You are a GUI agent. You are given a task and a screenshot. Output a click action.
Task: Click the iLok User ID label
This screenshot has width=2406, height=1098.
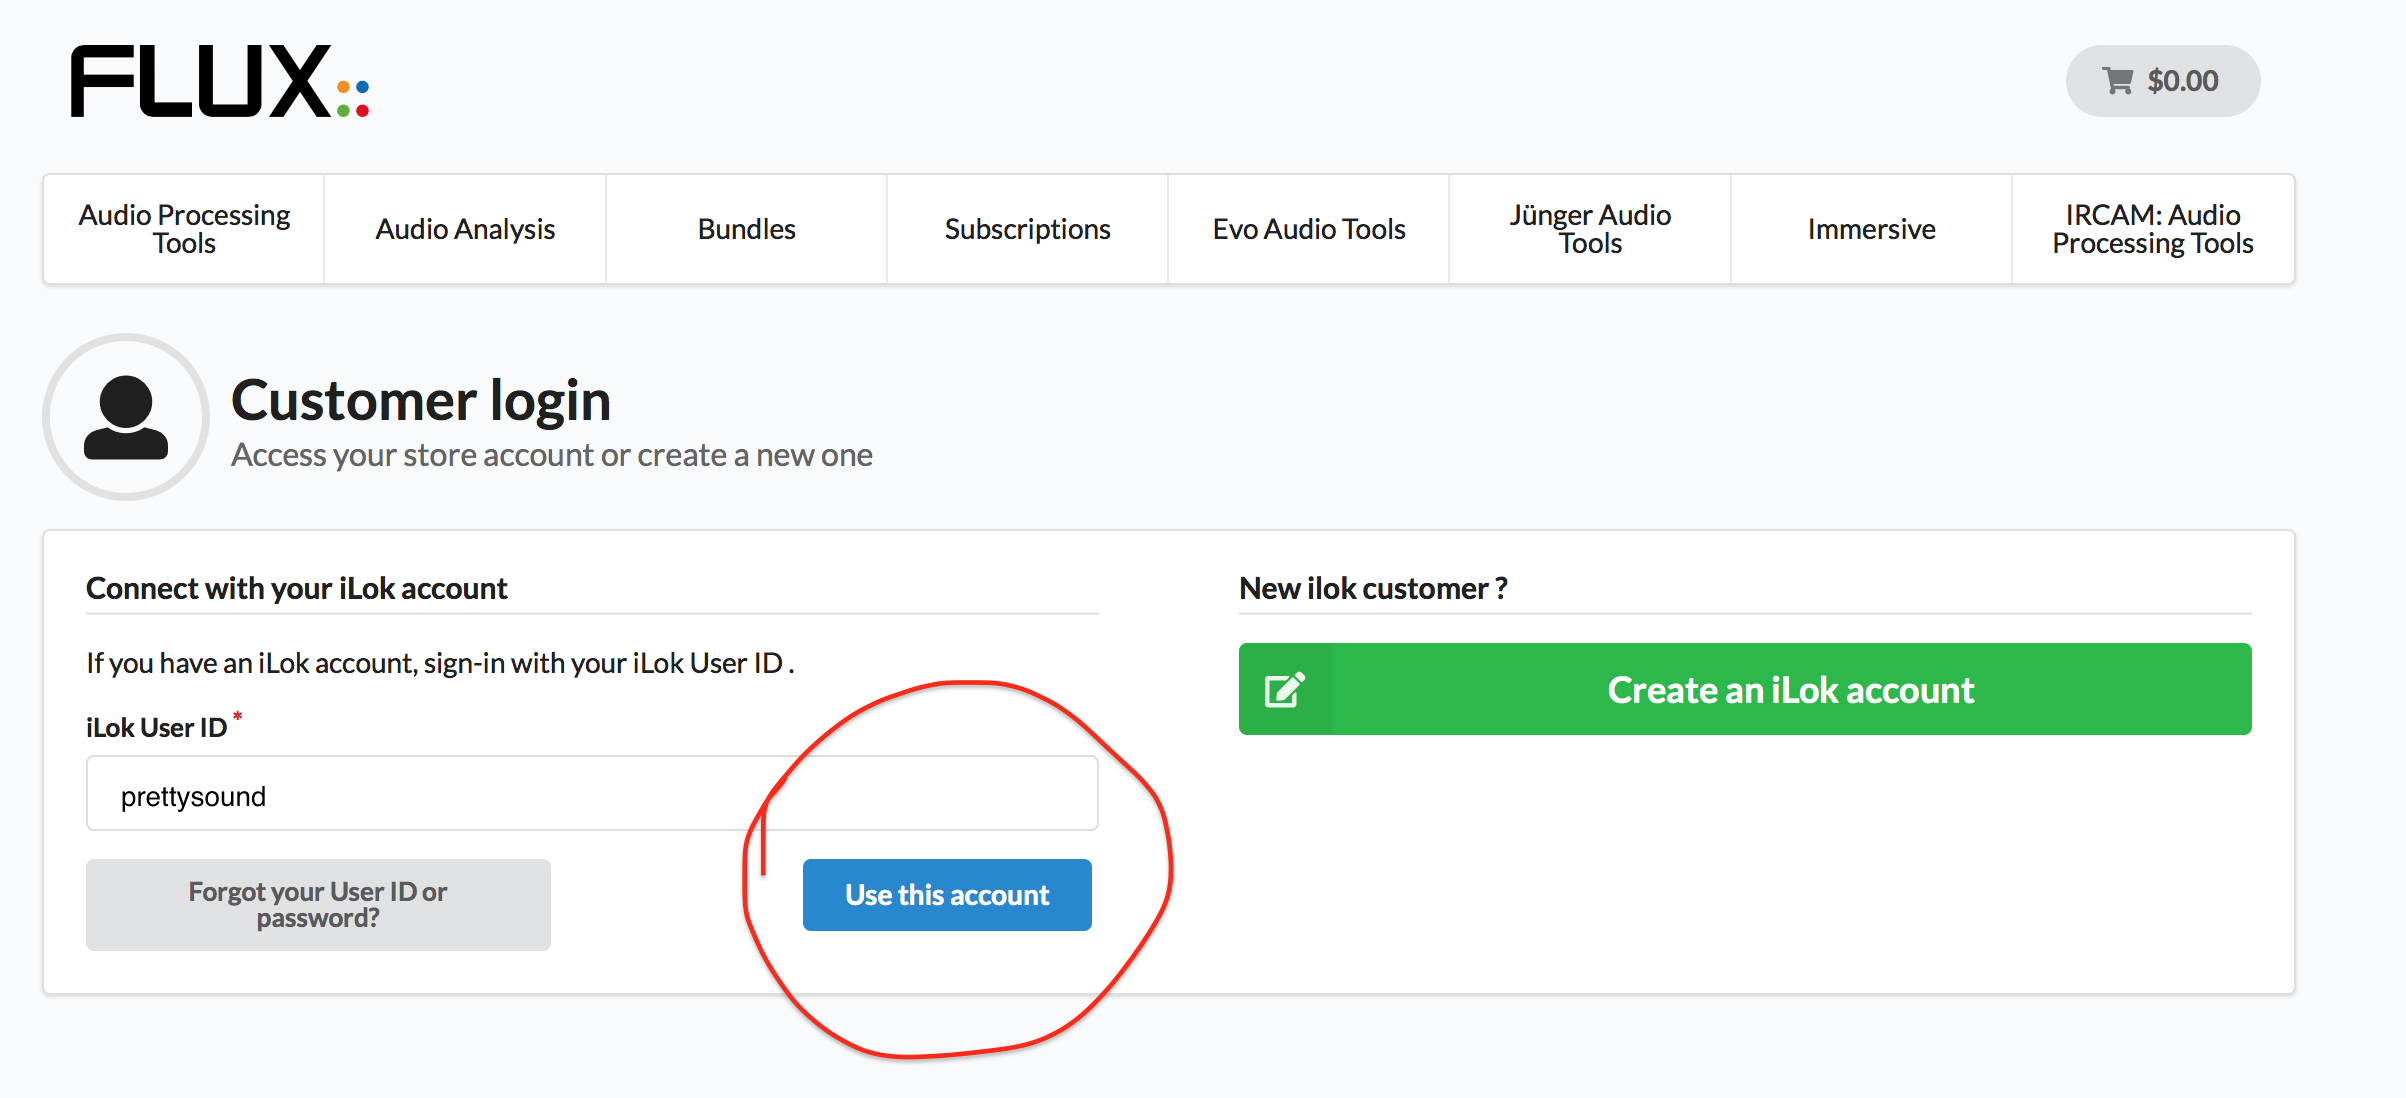coord(157,727)
